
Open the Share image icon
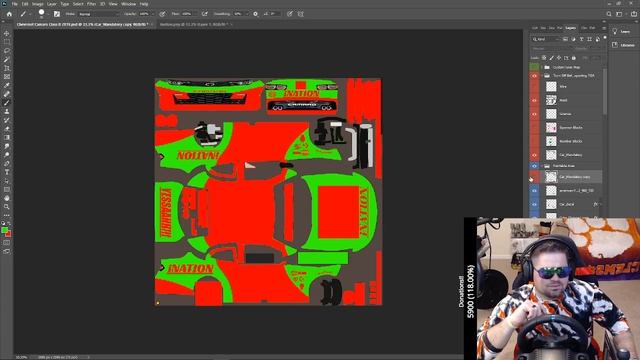click(634, 14)
